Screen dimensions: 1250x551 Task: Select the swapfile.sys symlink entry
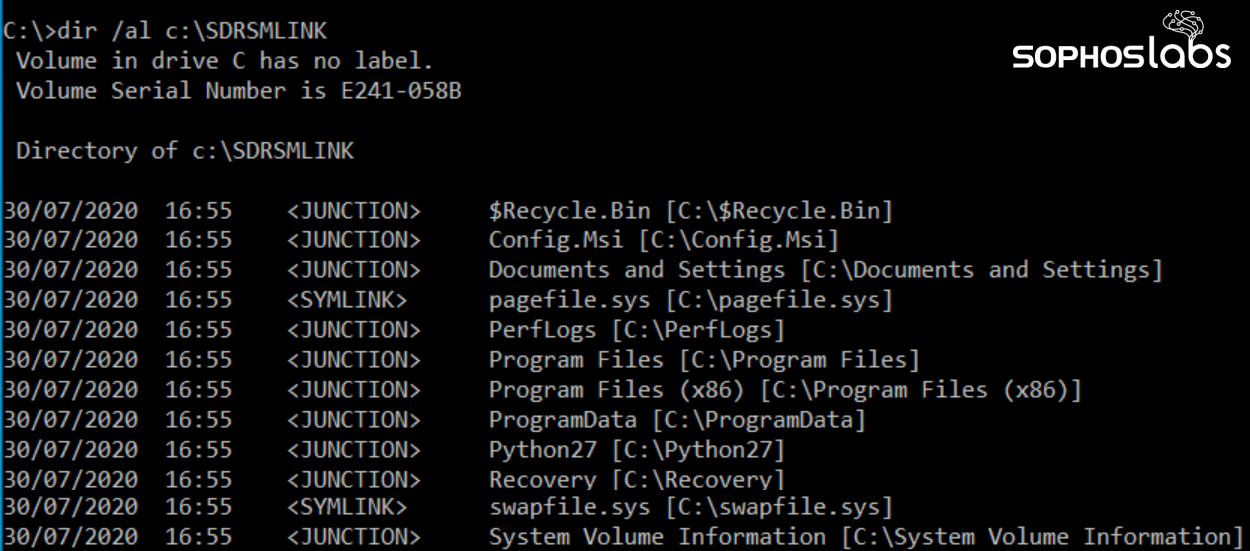(x=690, y=508)
